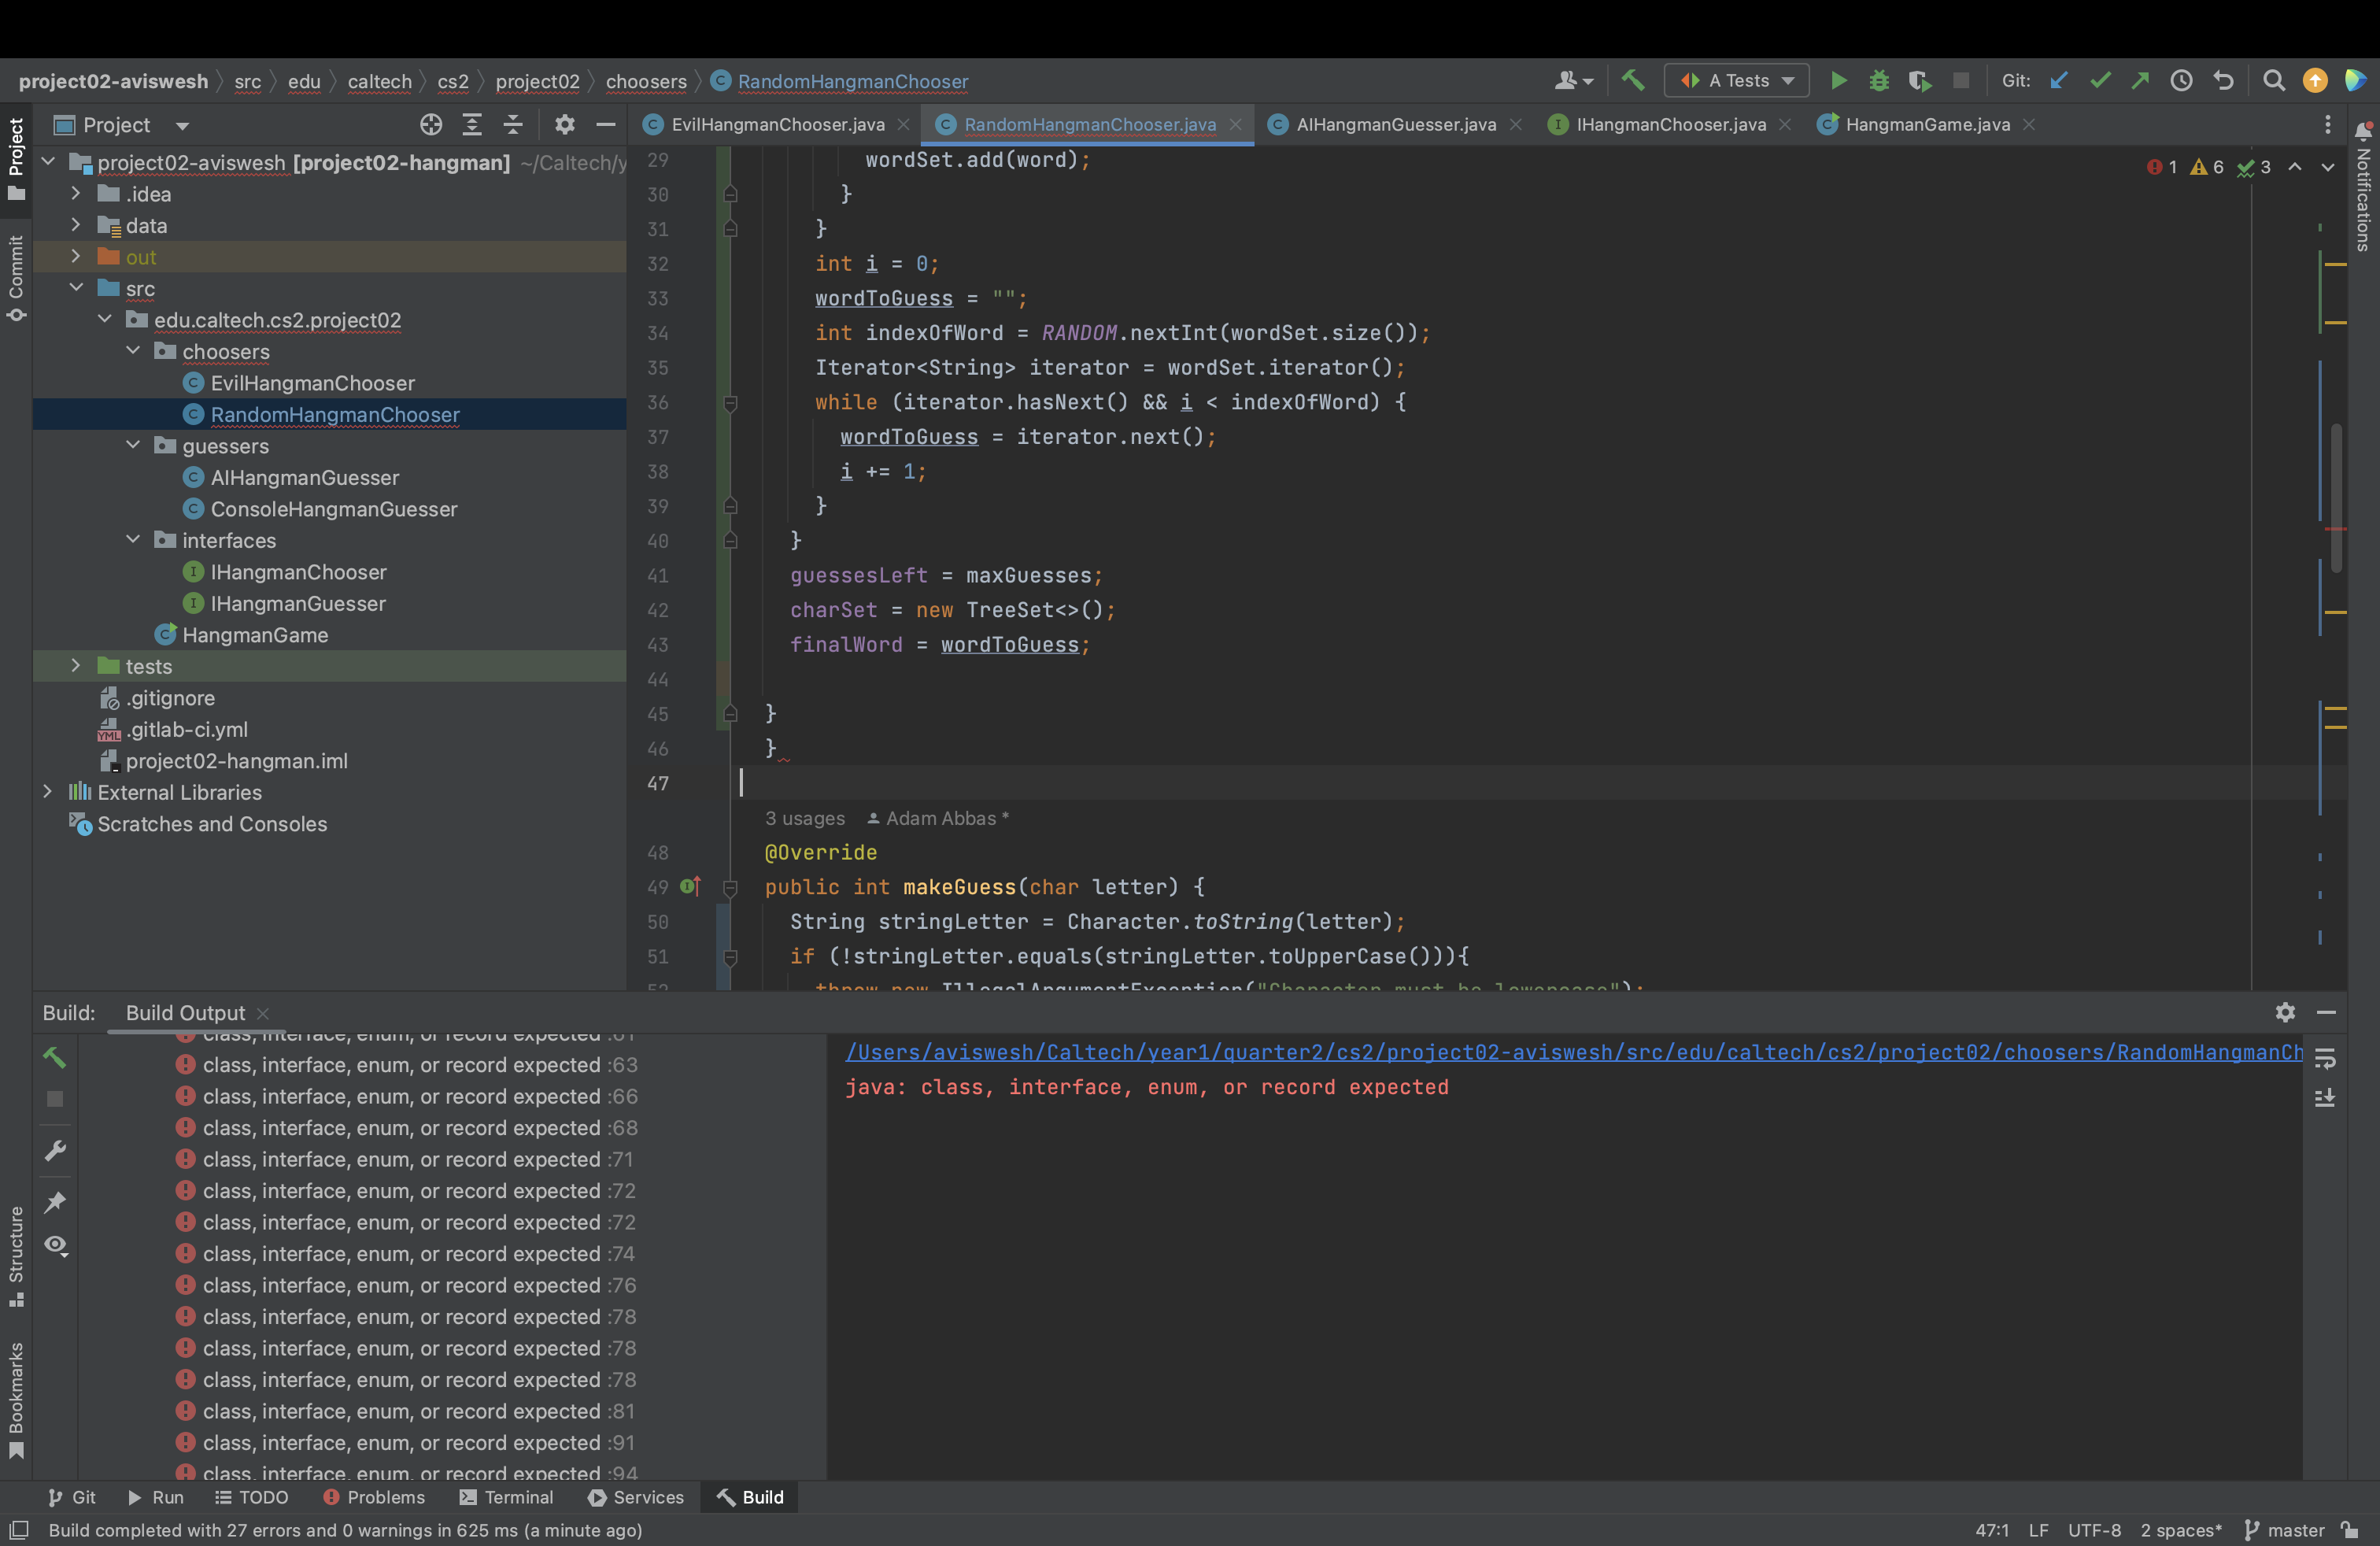Open the RandomHangmanChooser error file path link
This screenshot has height=1546, width=2380.
pyautogui.click(x=1573, y=1052)
